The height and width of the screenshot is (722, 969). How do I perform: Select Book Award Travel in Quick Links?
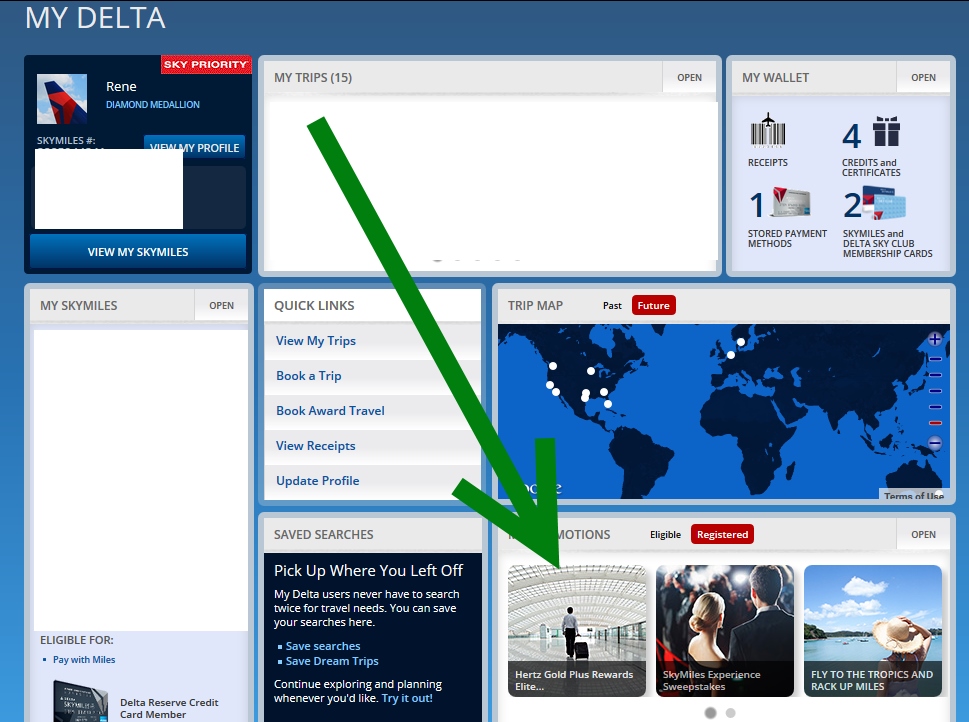(330, 411)
